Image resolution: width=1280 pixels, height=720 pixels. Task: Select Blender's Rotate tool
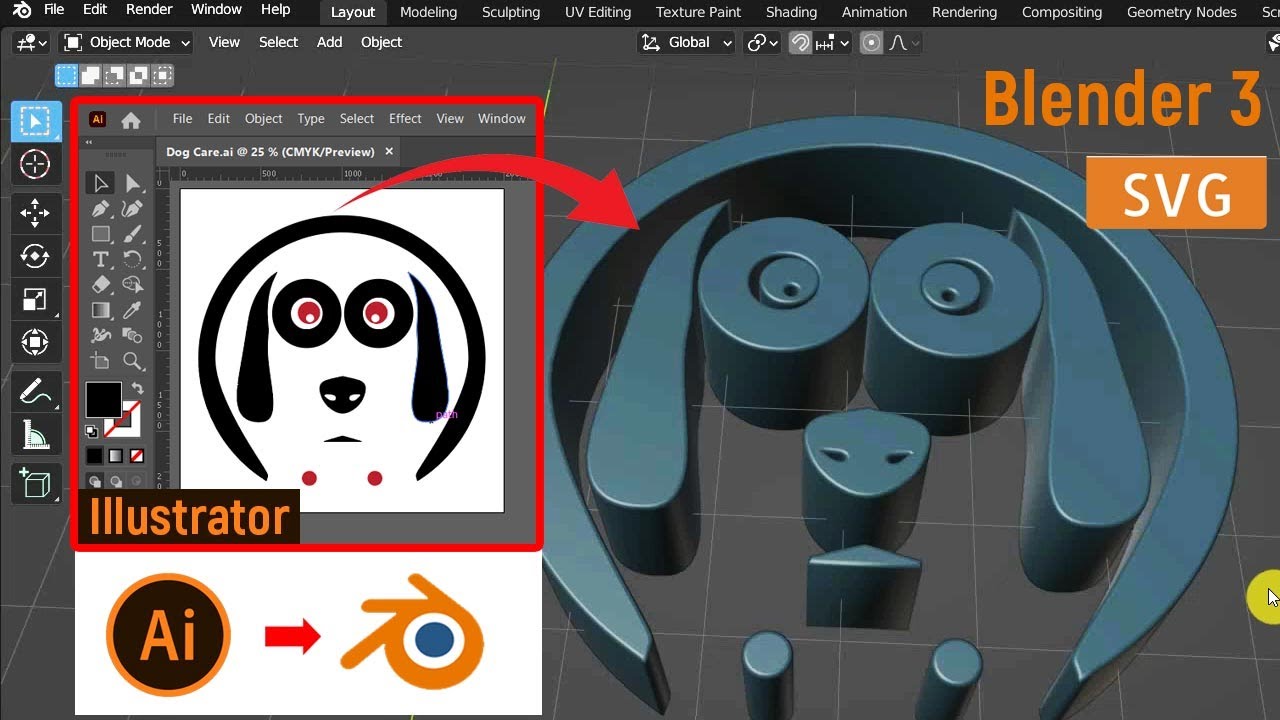(35, 256)
